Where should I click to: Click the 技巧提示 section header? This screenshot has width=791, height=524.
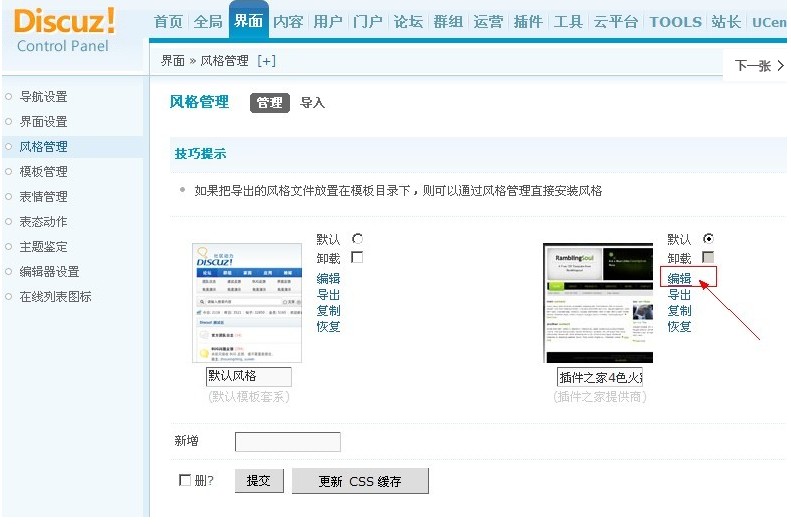coord(200,154)
